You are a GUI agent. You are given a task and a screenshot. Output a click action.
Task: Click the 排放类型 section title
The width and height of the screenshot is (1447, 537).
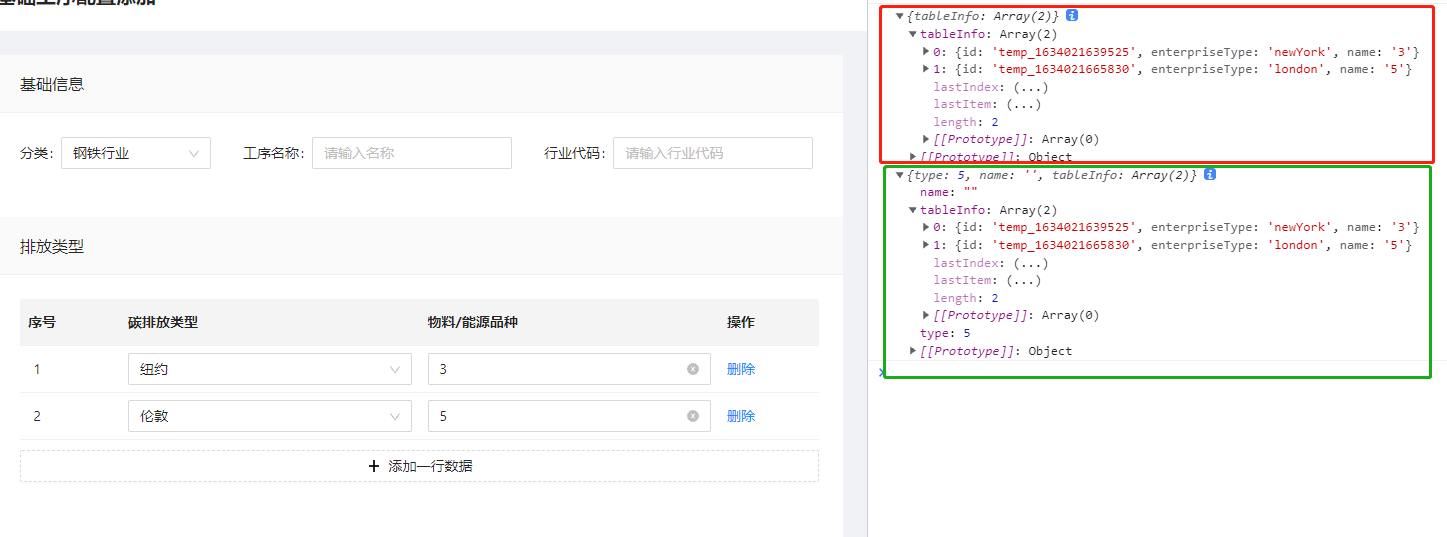point(52,246)
